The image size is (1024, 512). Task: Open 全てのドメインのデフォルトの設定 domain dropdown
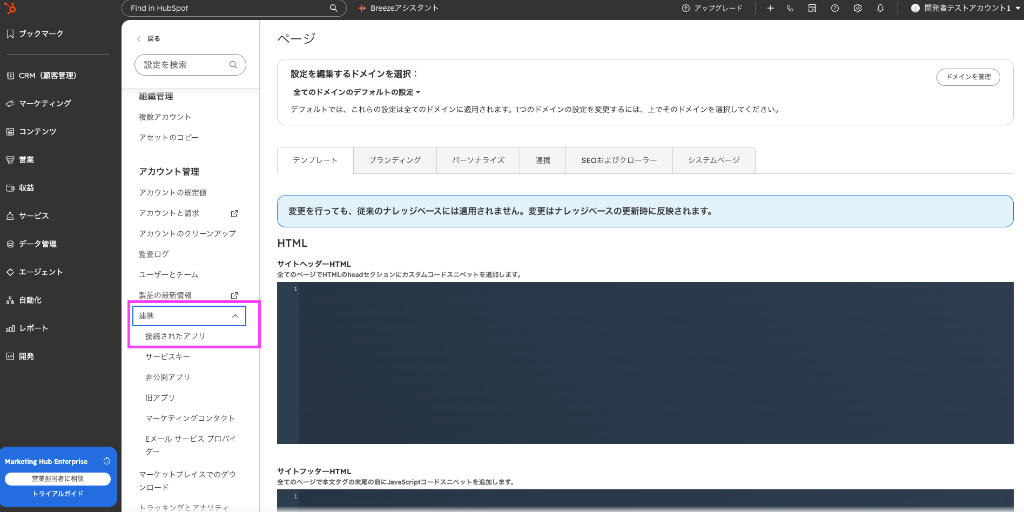357,93
